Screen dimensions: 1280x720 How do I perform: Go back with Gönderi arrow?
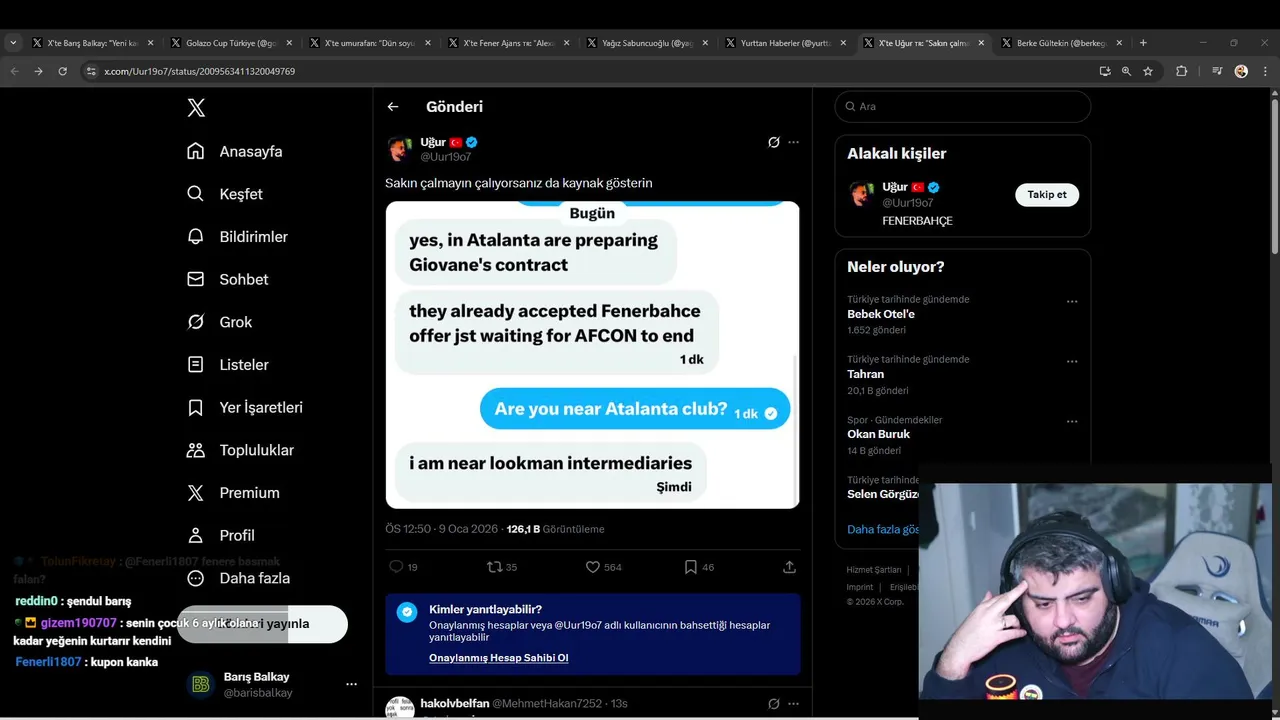(x=393, y=107)
